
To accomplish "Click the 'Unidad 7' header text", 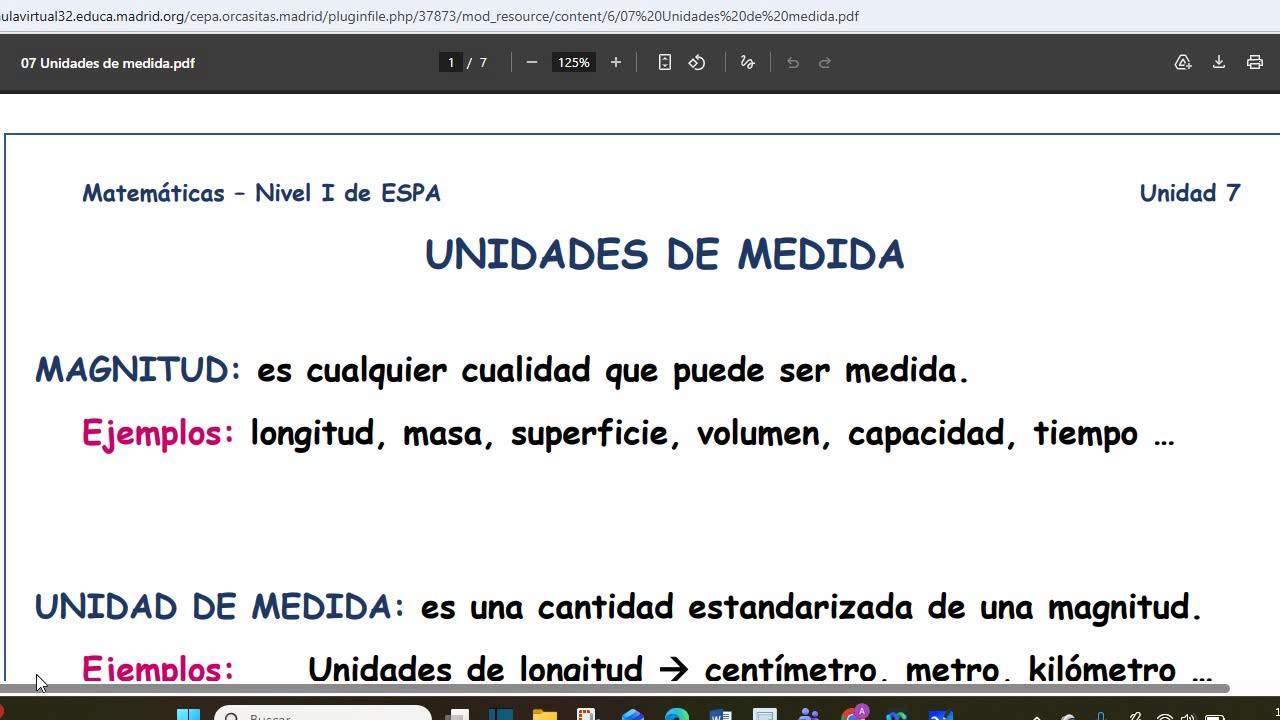I will (x=1190, y=193).
